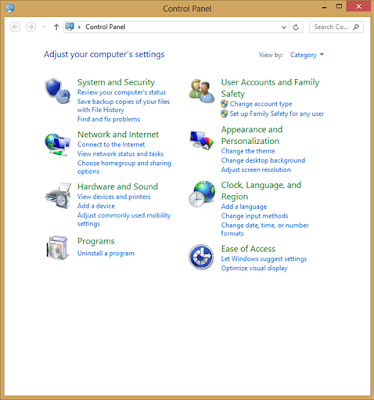The height and width of the screenshot is (400, 374).
Task: Click the Control Panel icon in title bar
Action: (x=10, y=8)
